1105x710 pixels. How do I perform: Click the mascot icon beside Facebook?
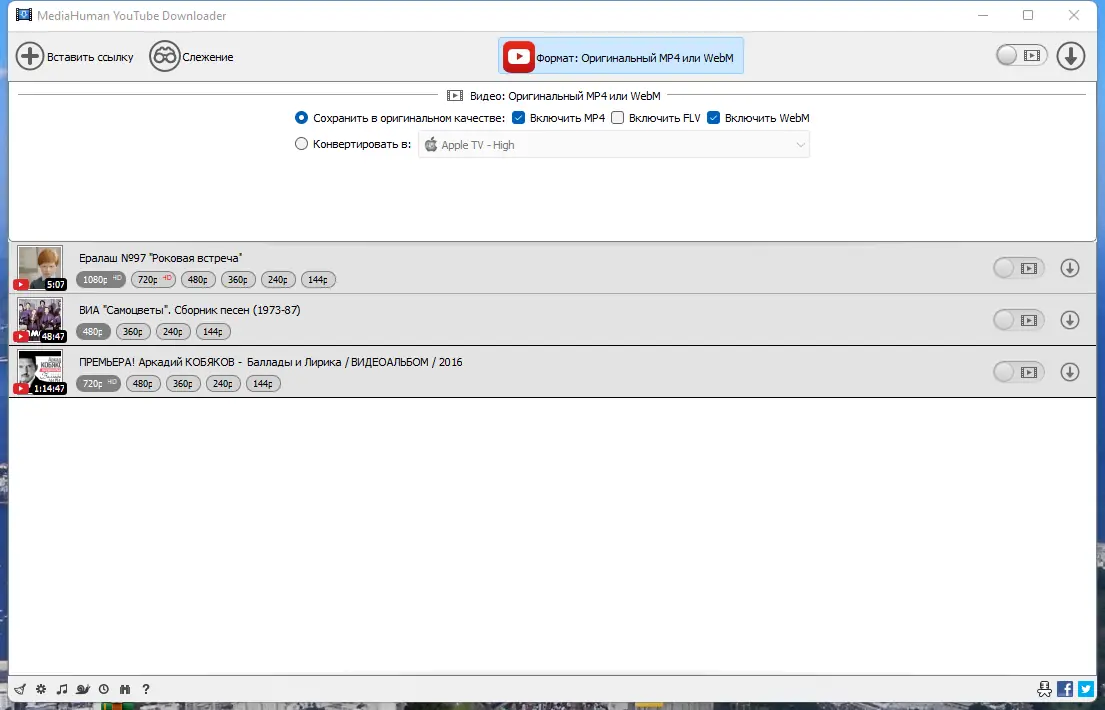[1044, 689]
